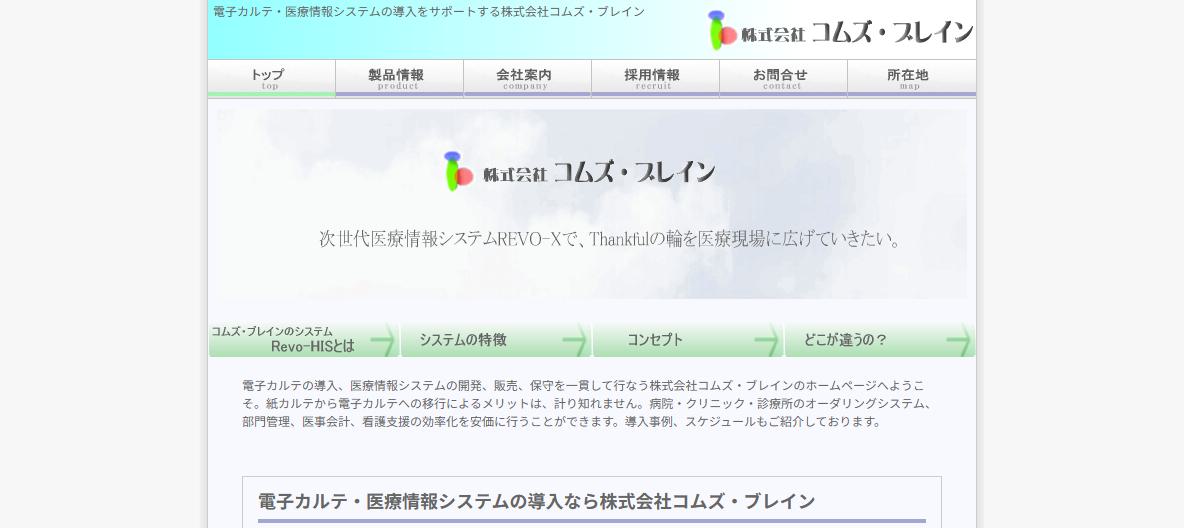Click the introduction paragraph starting 電子カルテの導入
Image resolution: width=1184 pixels, height=528 pixels.
click(x=587, y=403)
